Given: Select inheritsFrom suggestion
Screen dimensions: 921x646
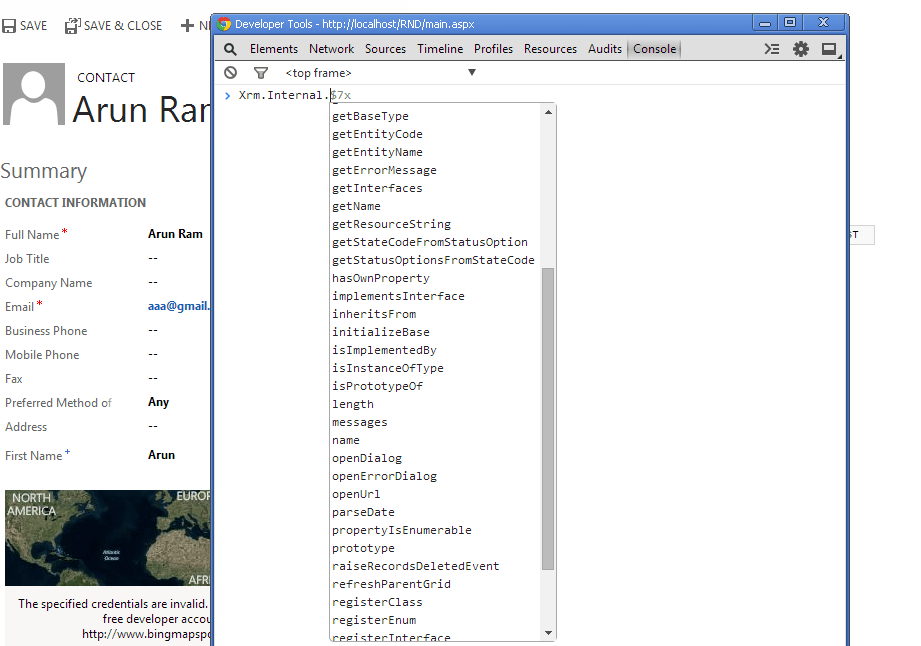Looking at the screenshot, I should (374, 314).
